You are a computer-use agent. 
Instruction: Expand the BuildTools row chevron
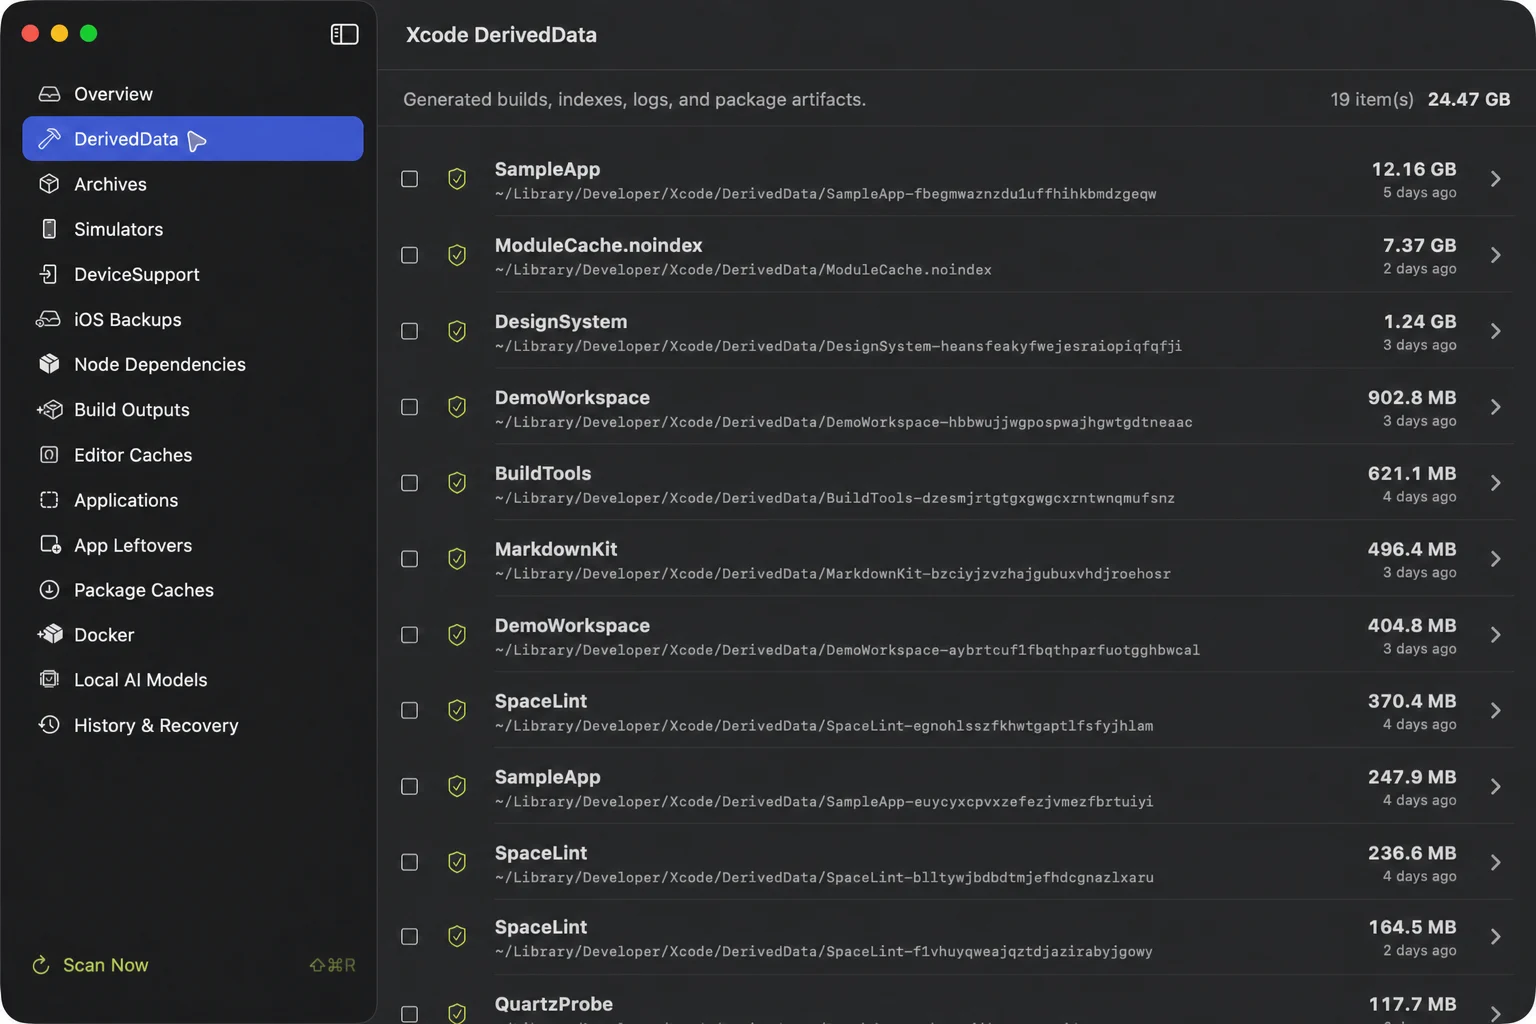[x=1495, y=483]
